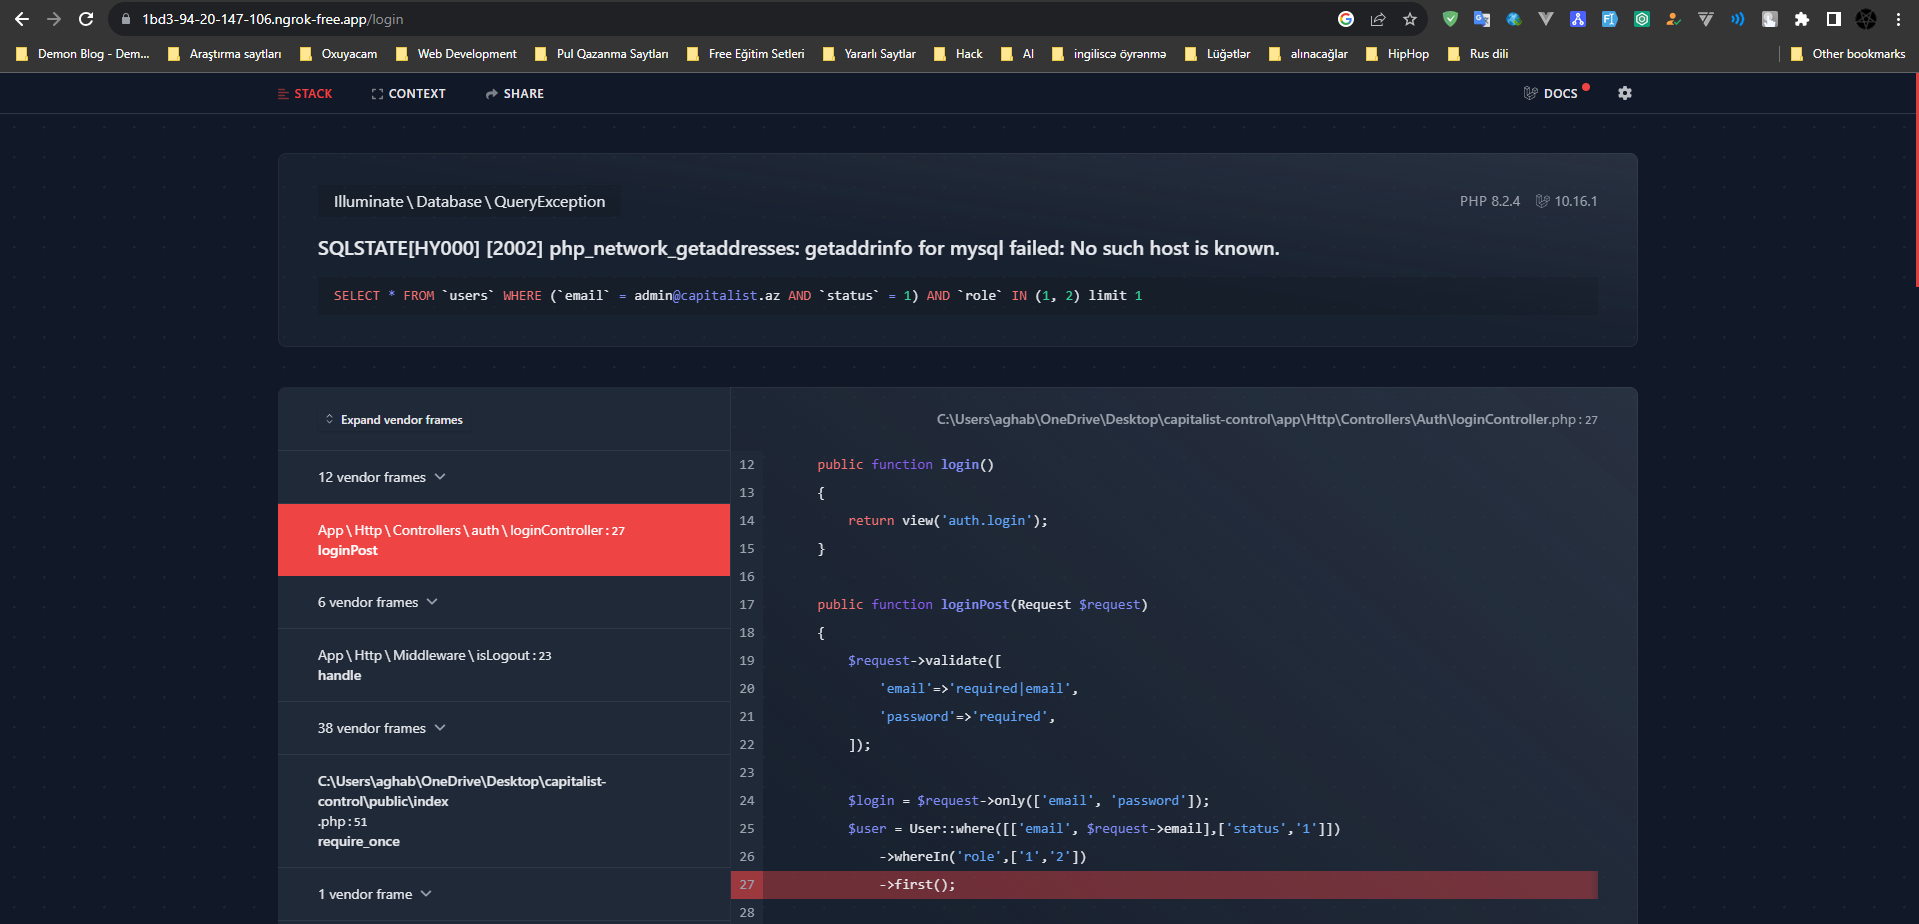Select the index.php:51 require_once frame
The height and width of the screenshot is (924, 1919).
coord(504,811)
